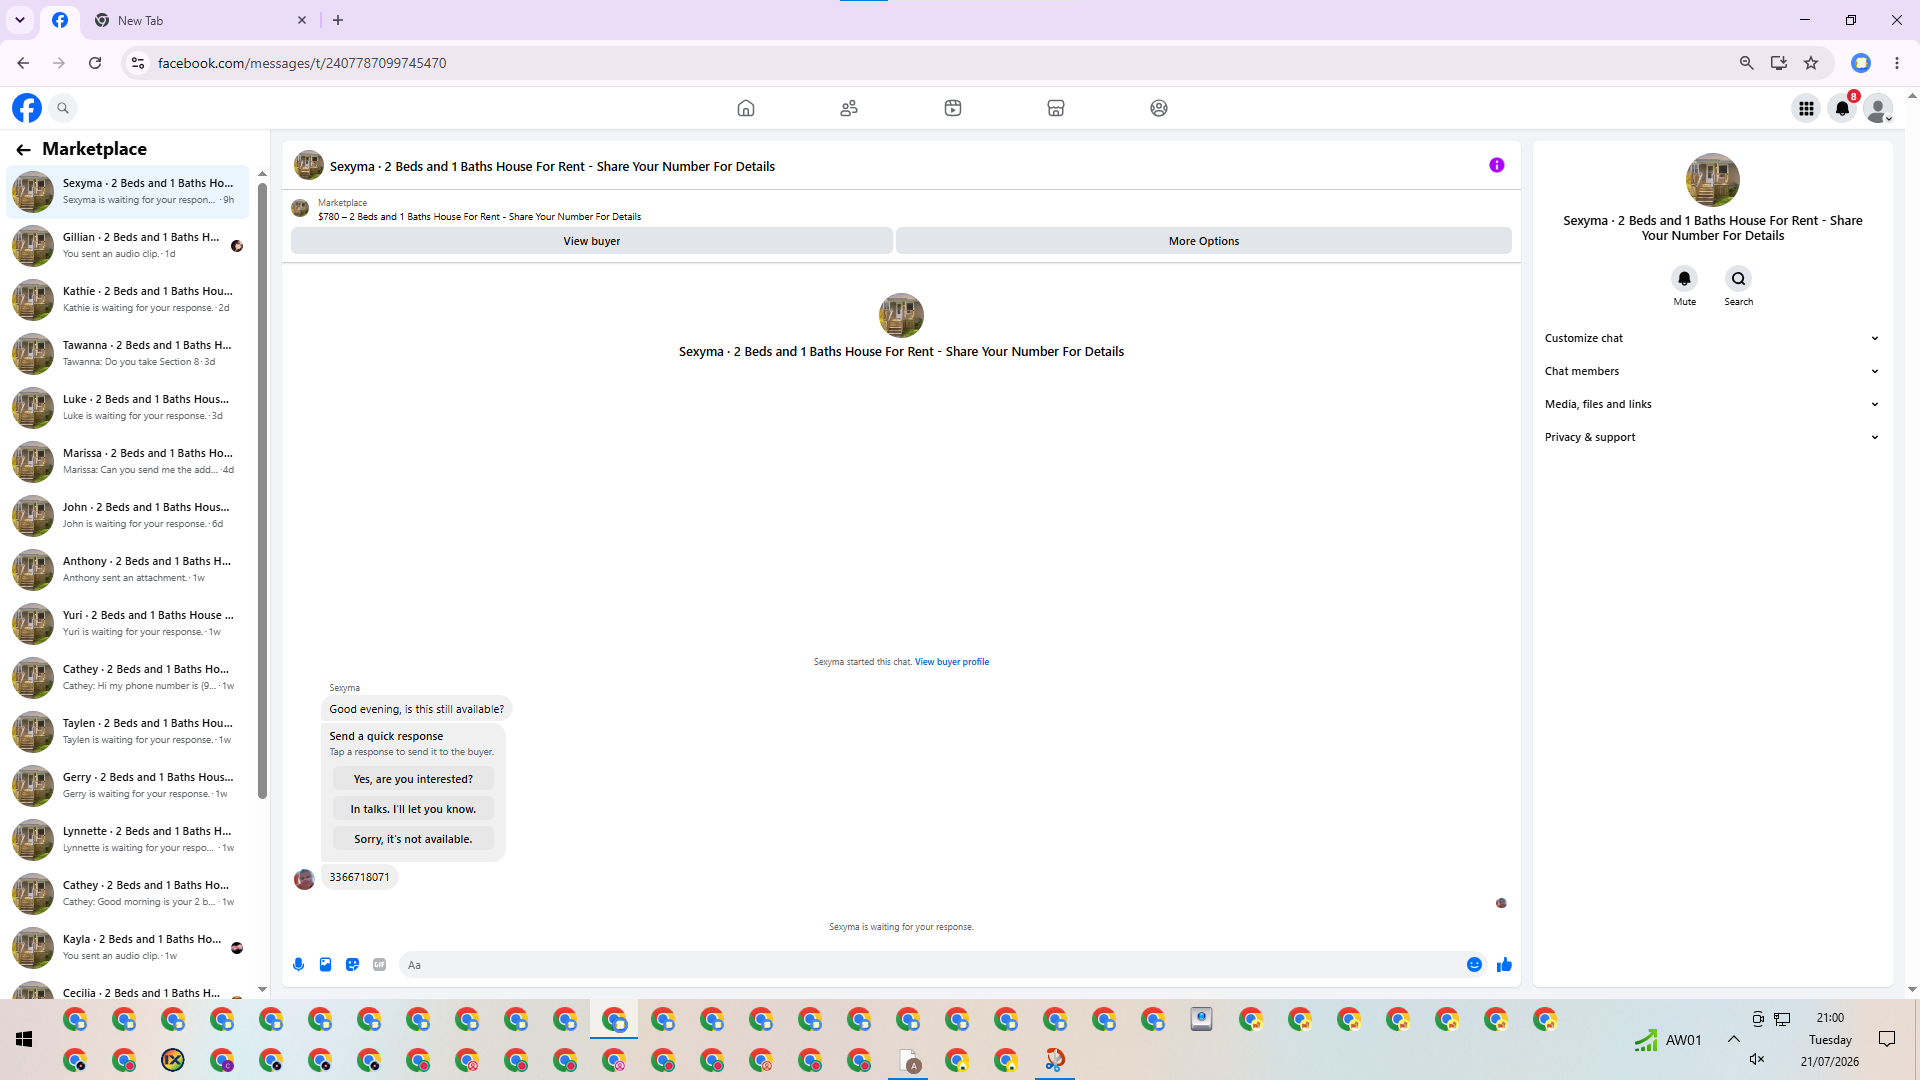This screenshot has height=1080, width=1920.
Task: Open the Facebook menu grid icon
Action: coord(1806,108)
